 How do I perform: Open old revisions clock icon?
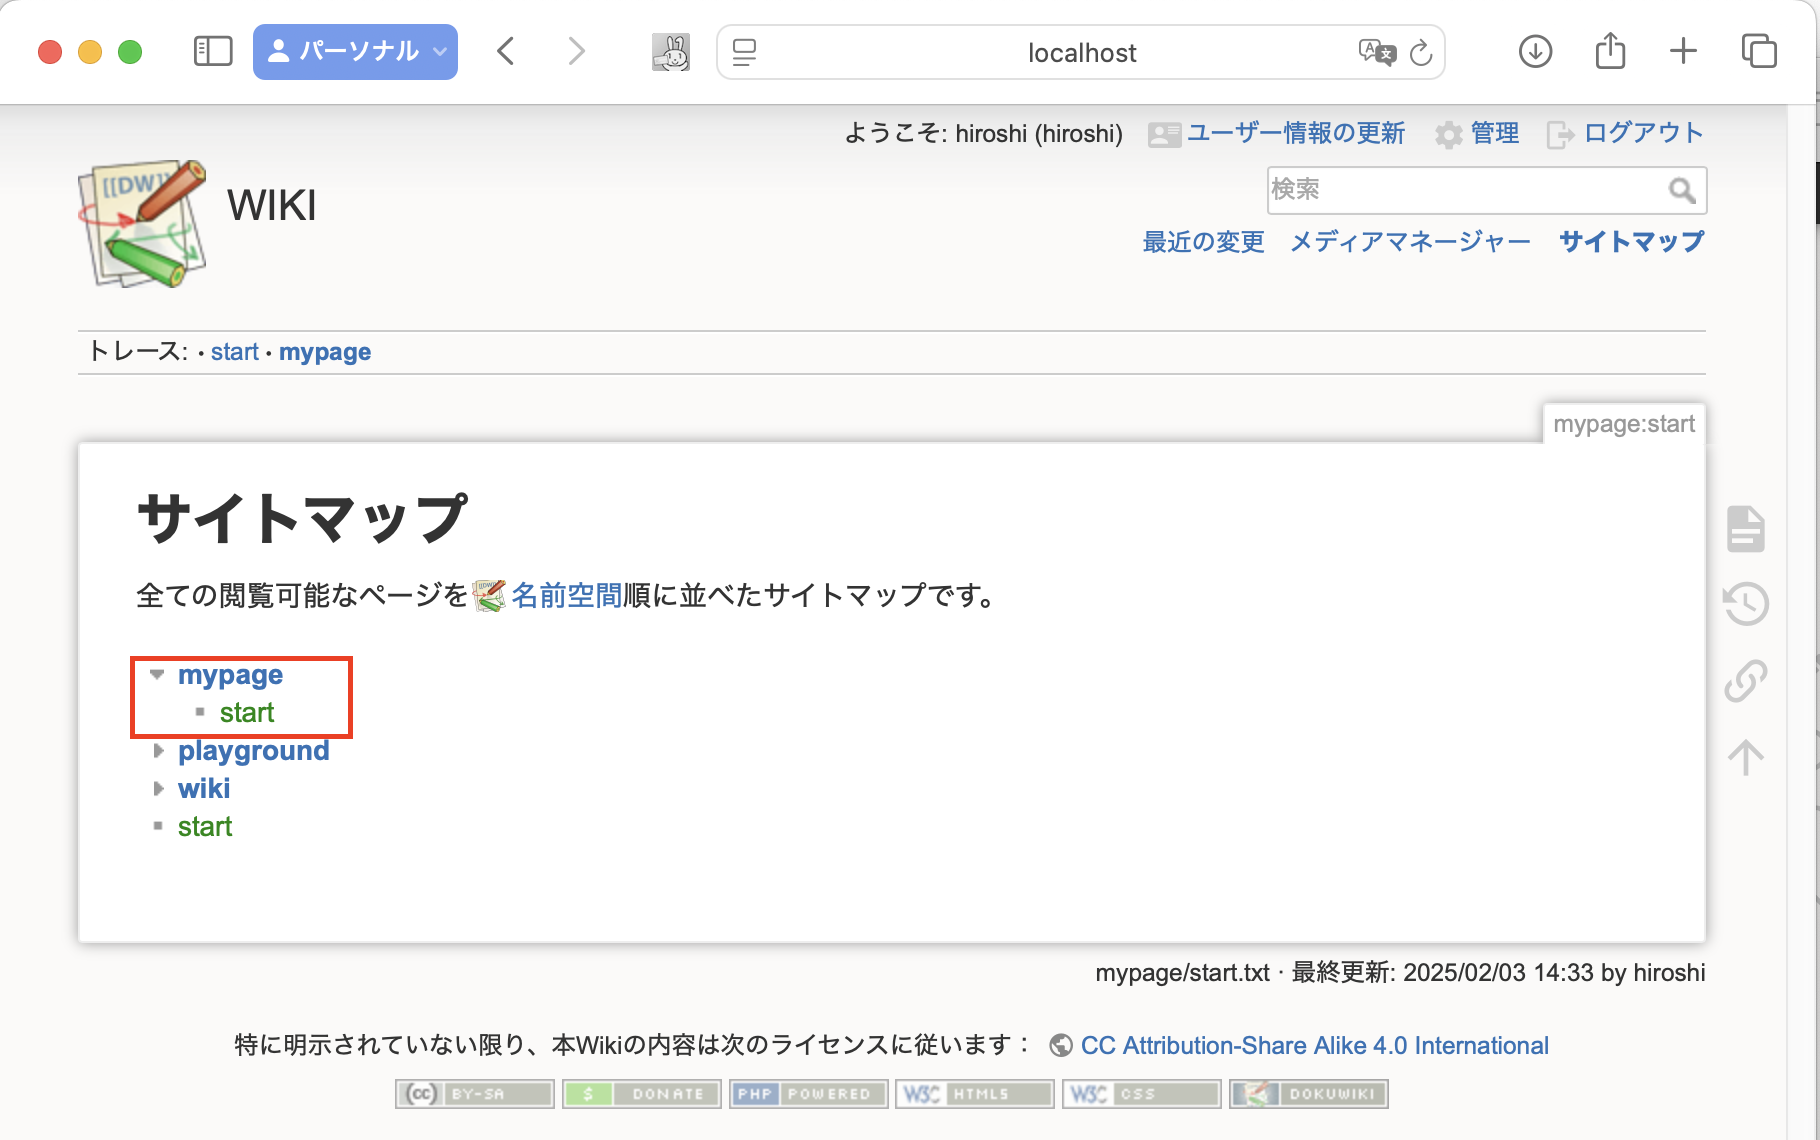1745,604
